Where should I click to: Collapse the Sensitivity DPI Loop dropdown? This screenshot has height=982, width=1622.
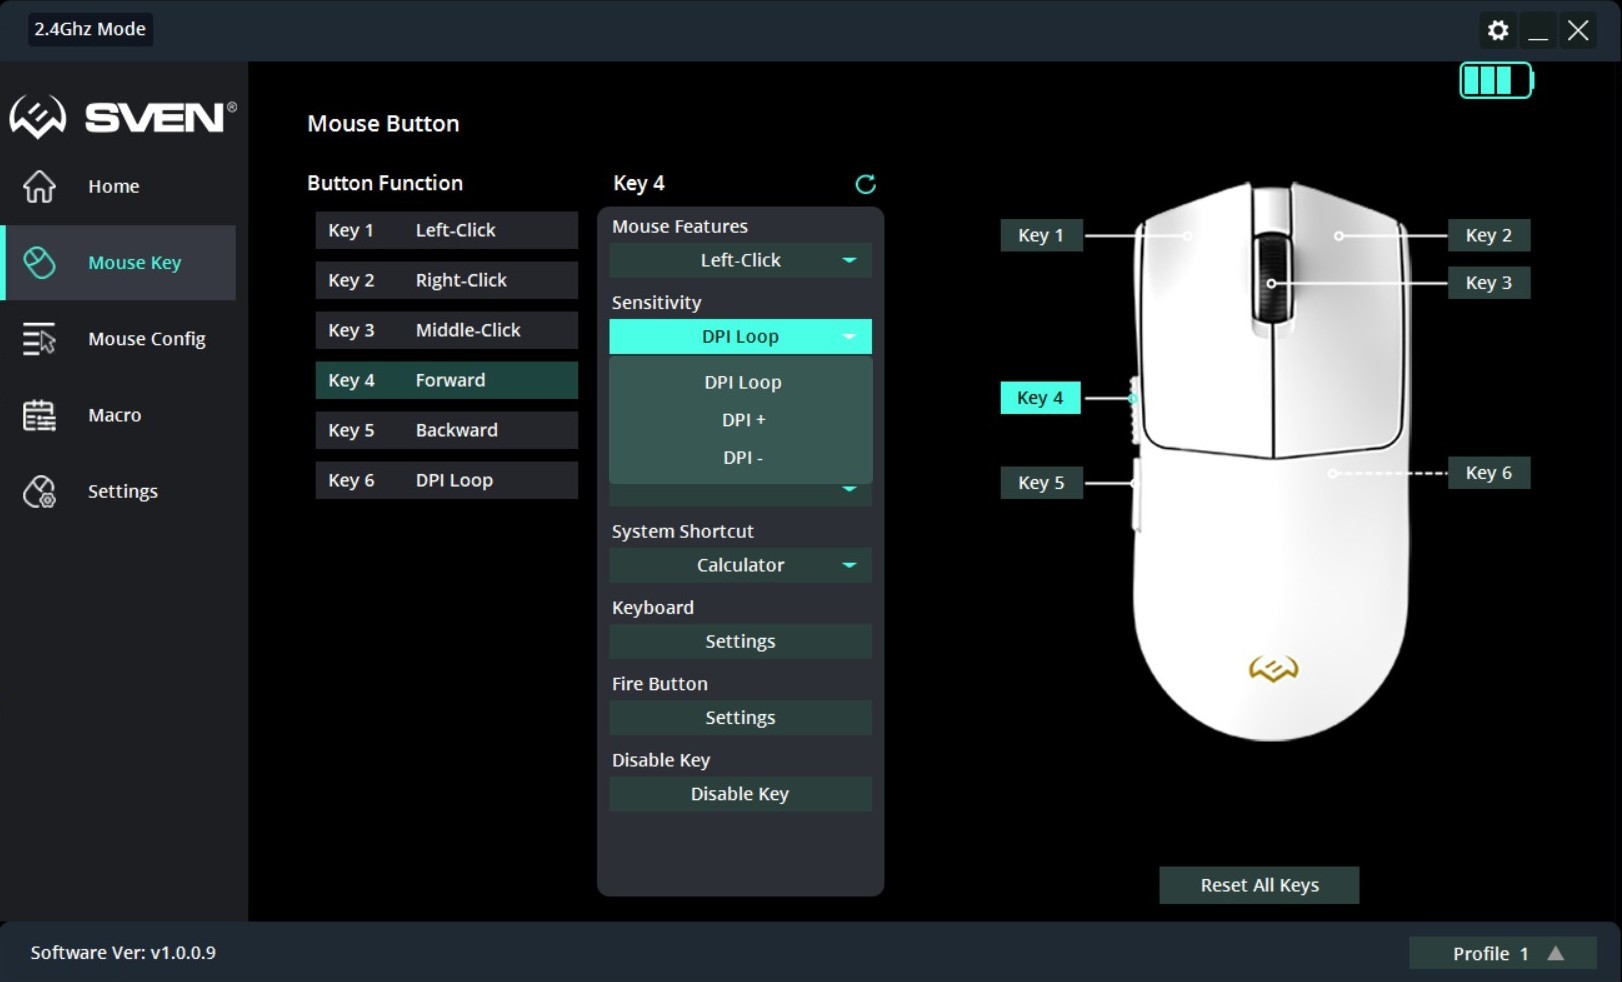[x=740, y=337]
